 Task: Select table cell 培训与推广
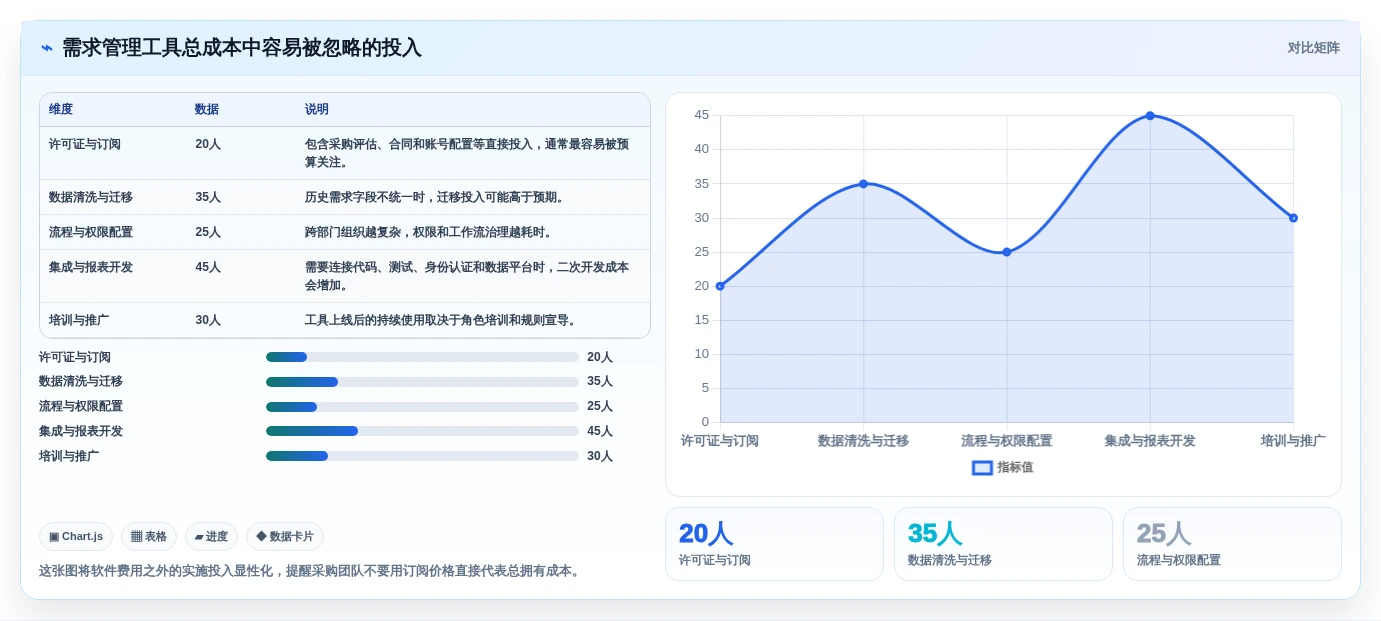(79, 320)
